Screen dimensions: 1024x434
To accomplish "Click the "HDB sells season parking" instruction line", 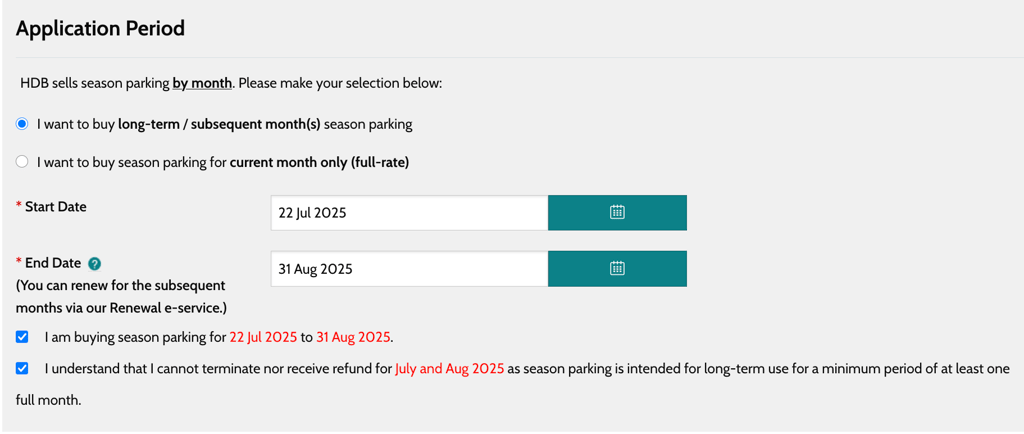I will coord(232,84).
